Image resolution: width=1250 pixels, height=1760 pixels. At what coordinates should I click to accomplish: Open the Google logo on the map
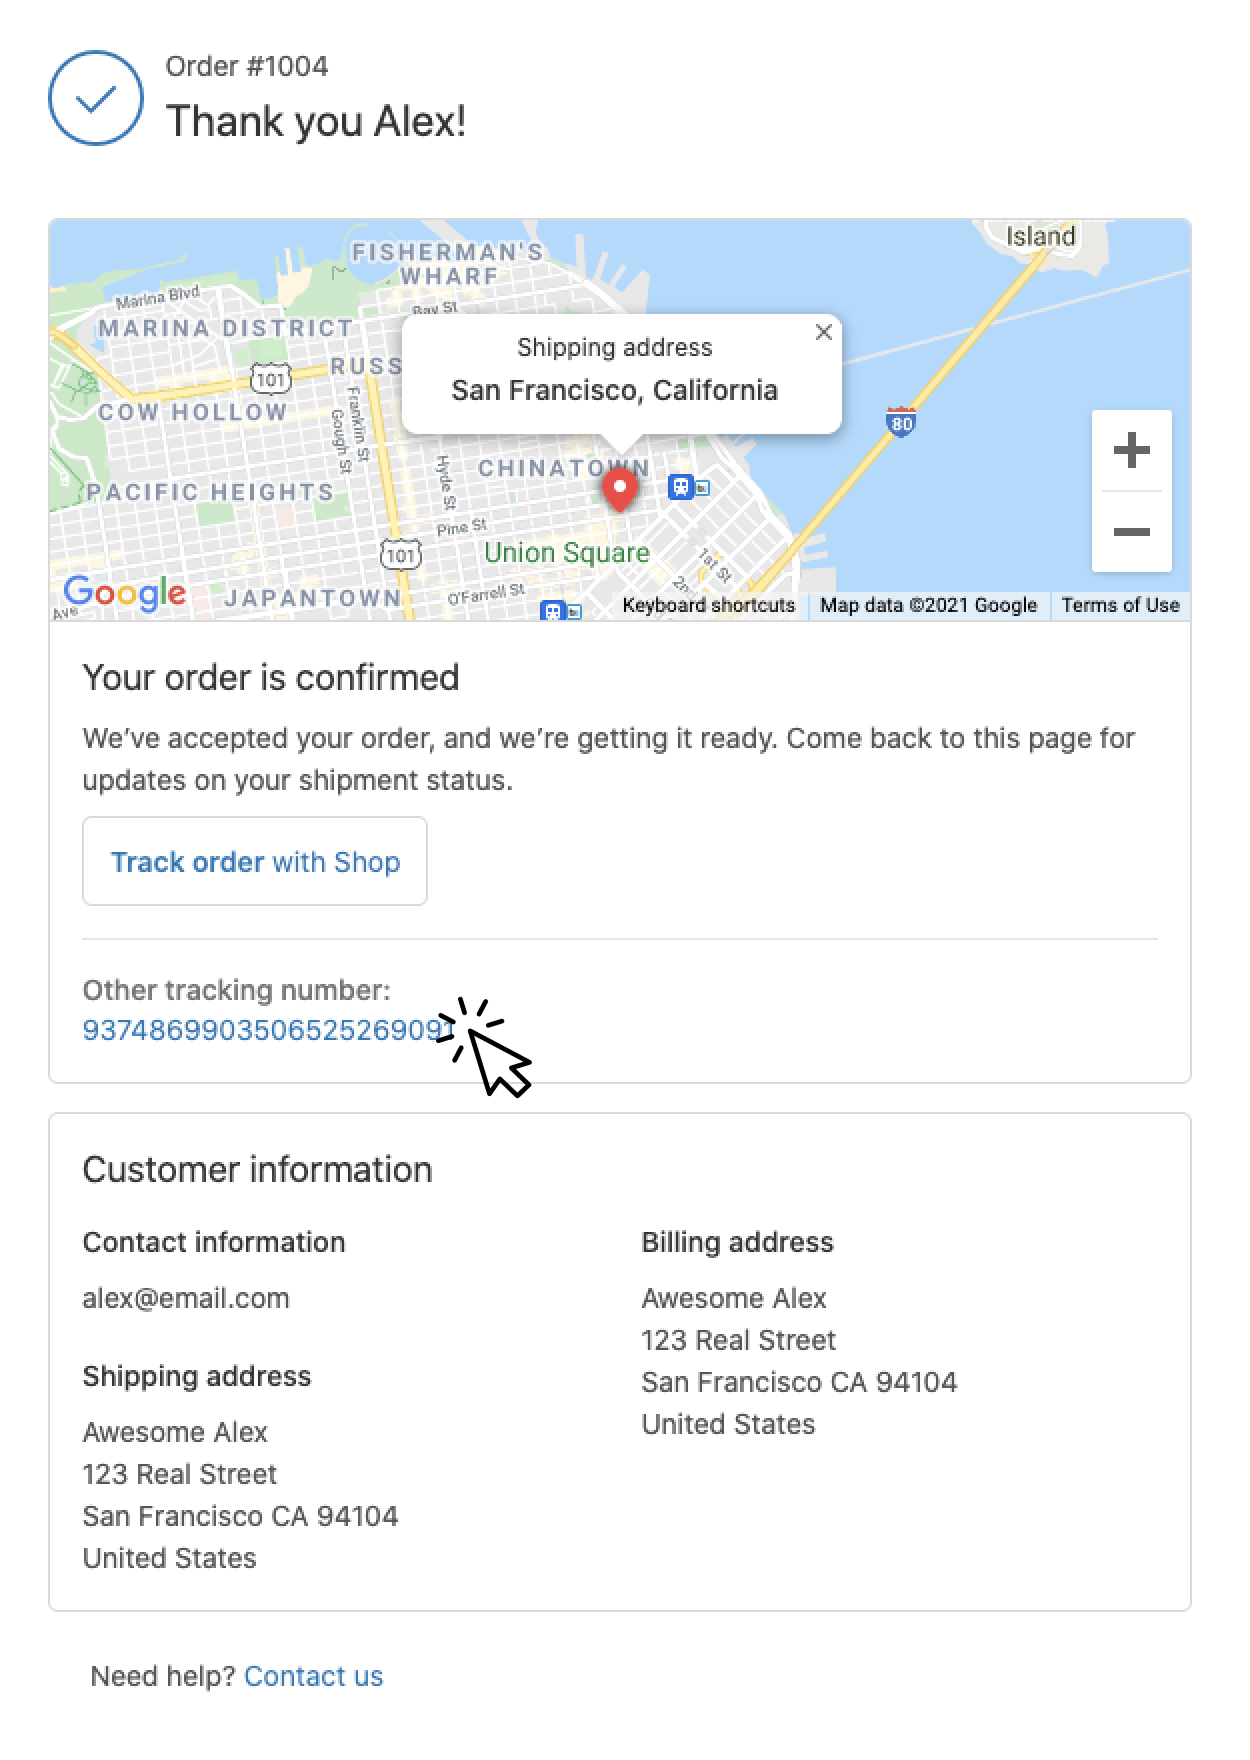pos(124,593)
